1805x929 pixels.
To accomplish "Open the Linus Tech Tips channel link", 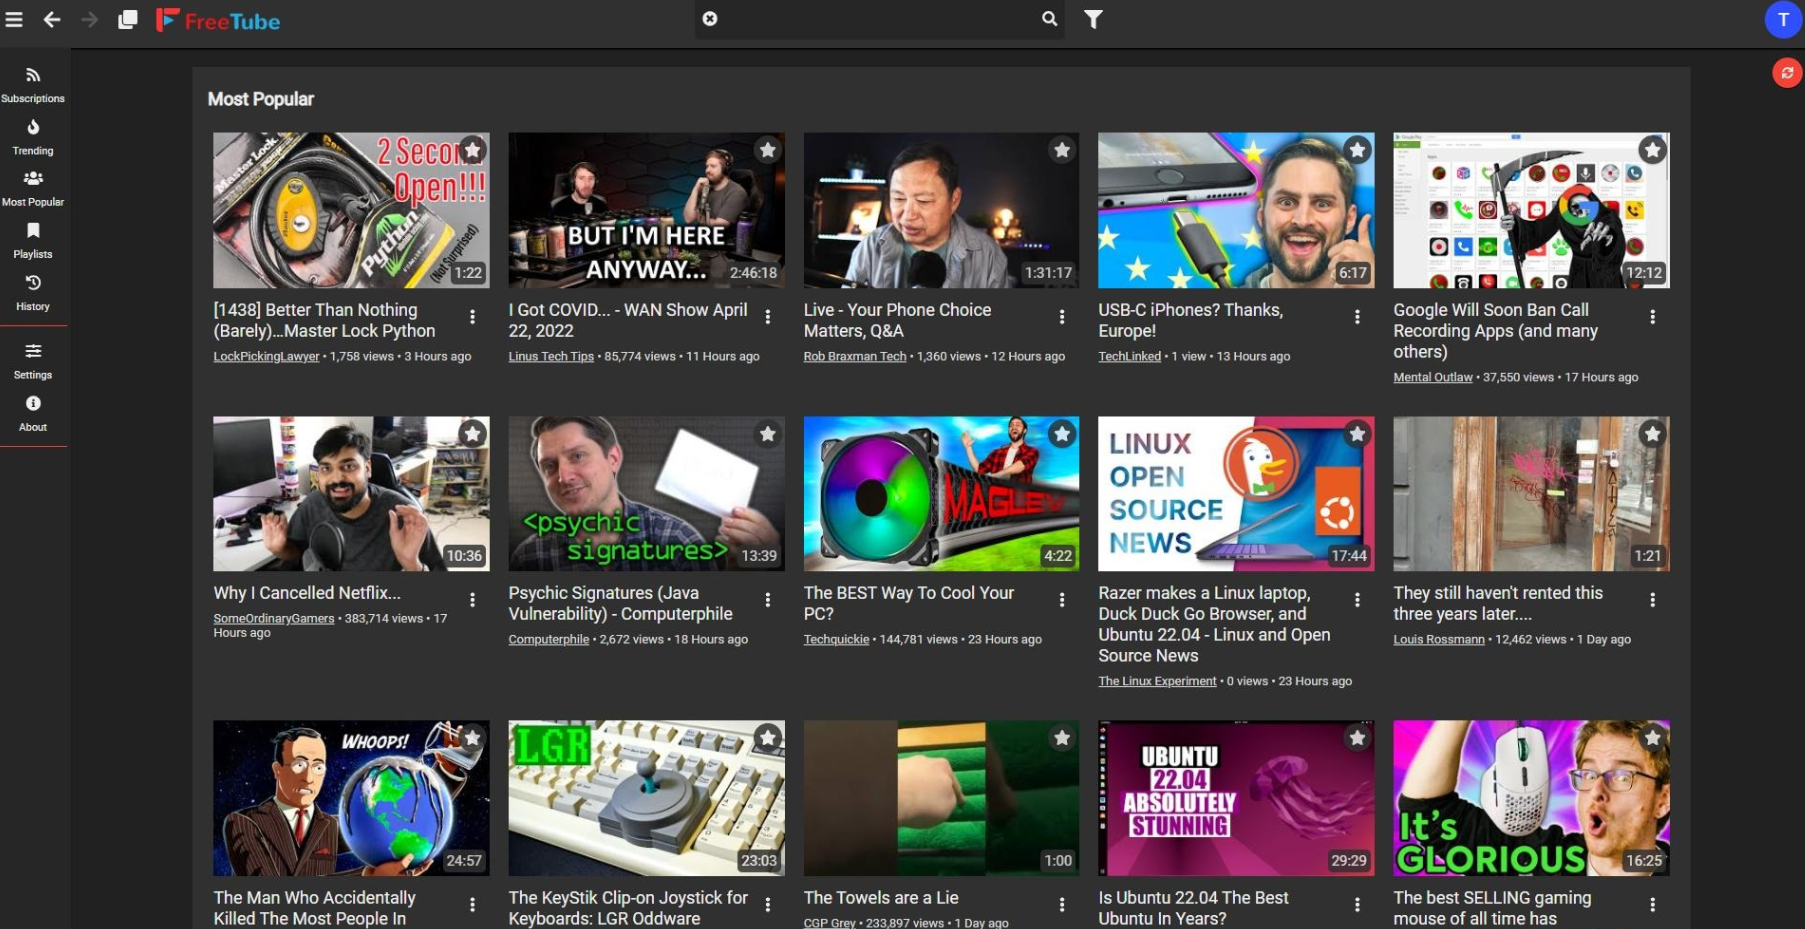I will point(551,357).
